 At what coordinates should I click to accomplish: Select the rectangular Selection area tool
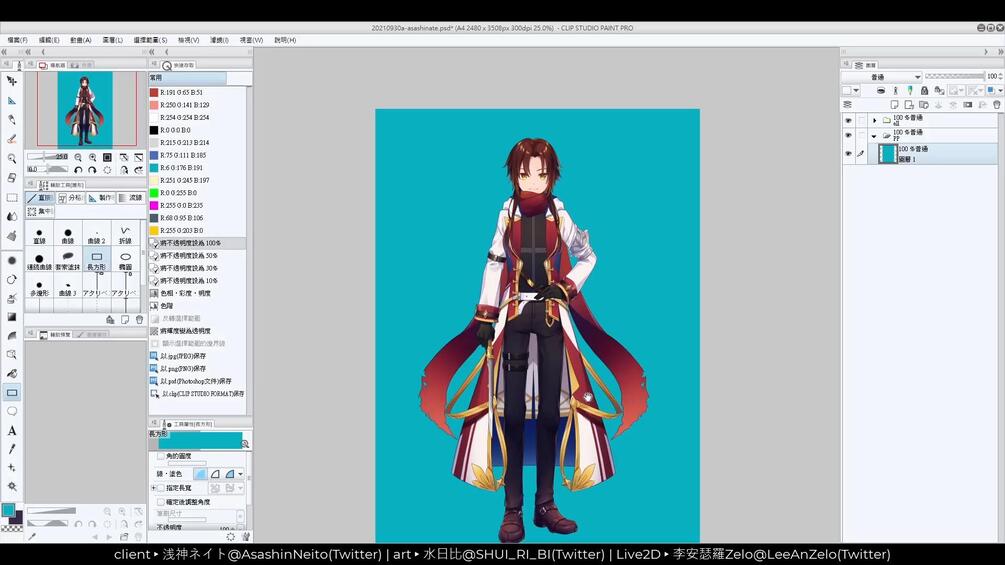tap(12, 197)
